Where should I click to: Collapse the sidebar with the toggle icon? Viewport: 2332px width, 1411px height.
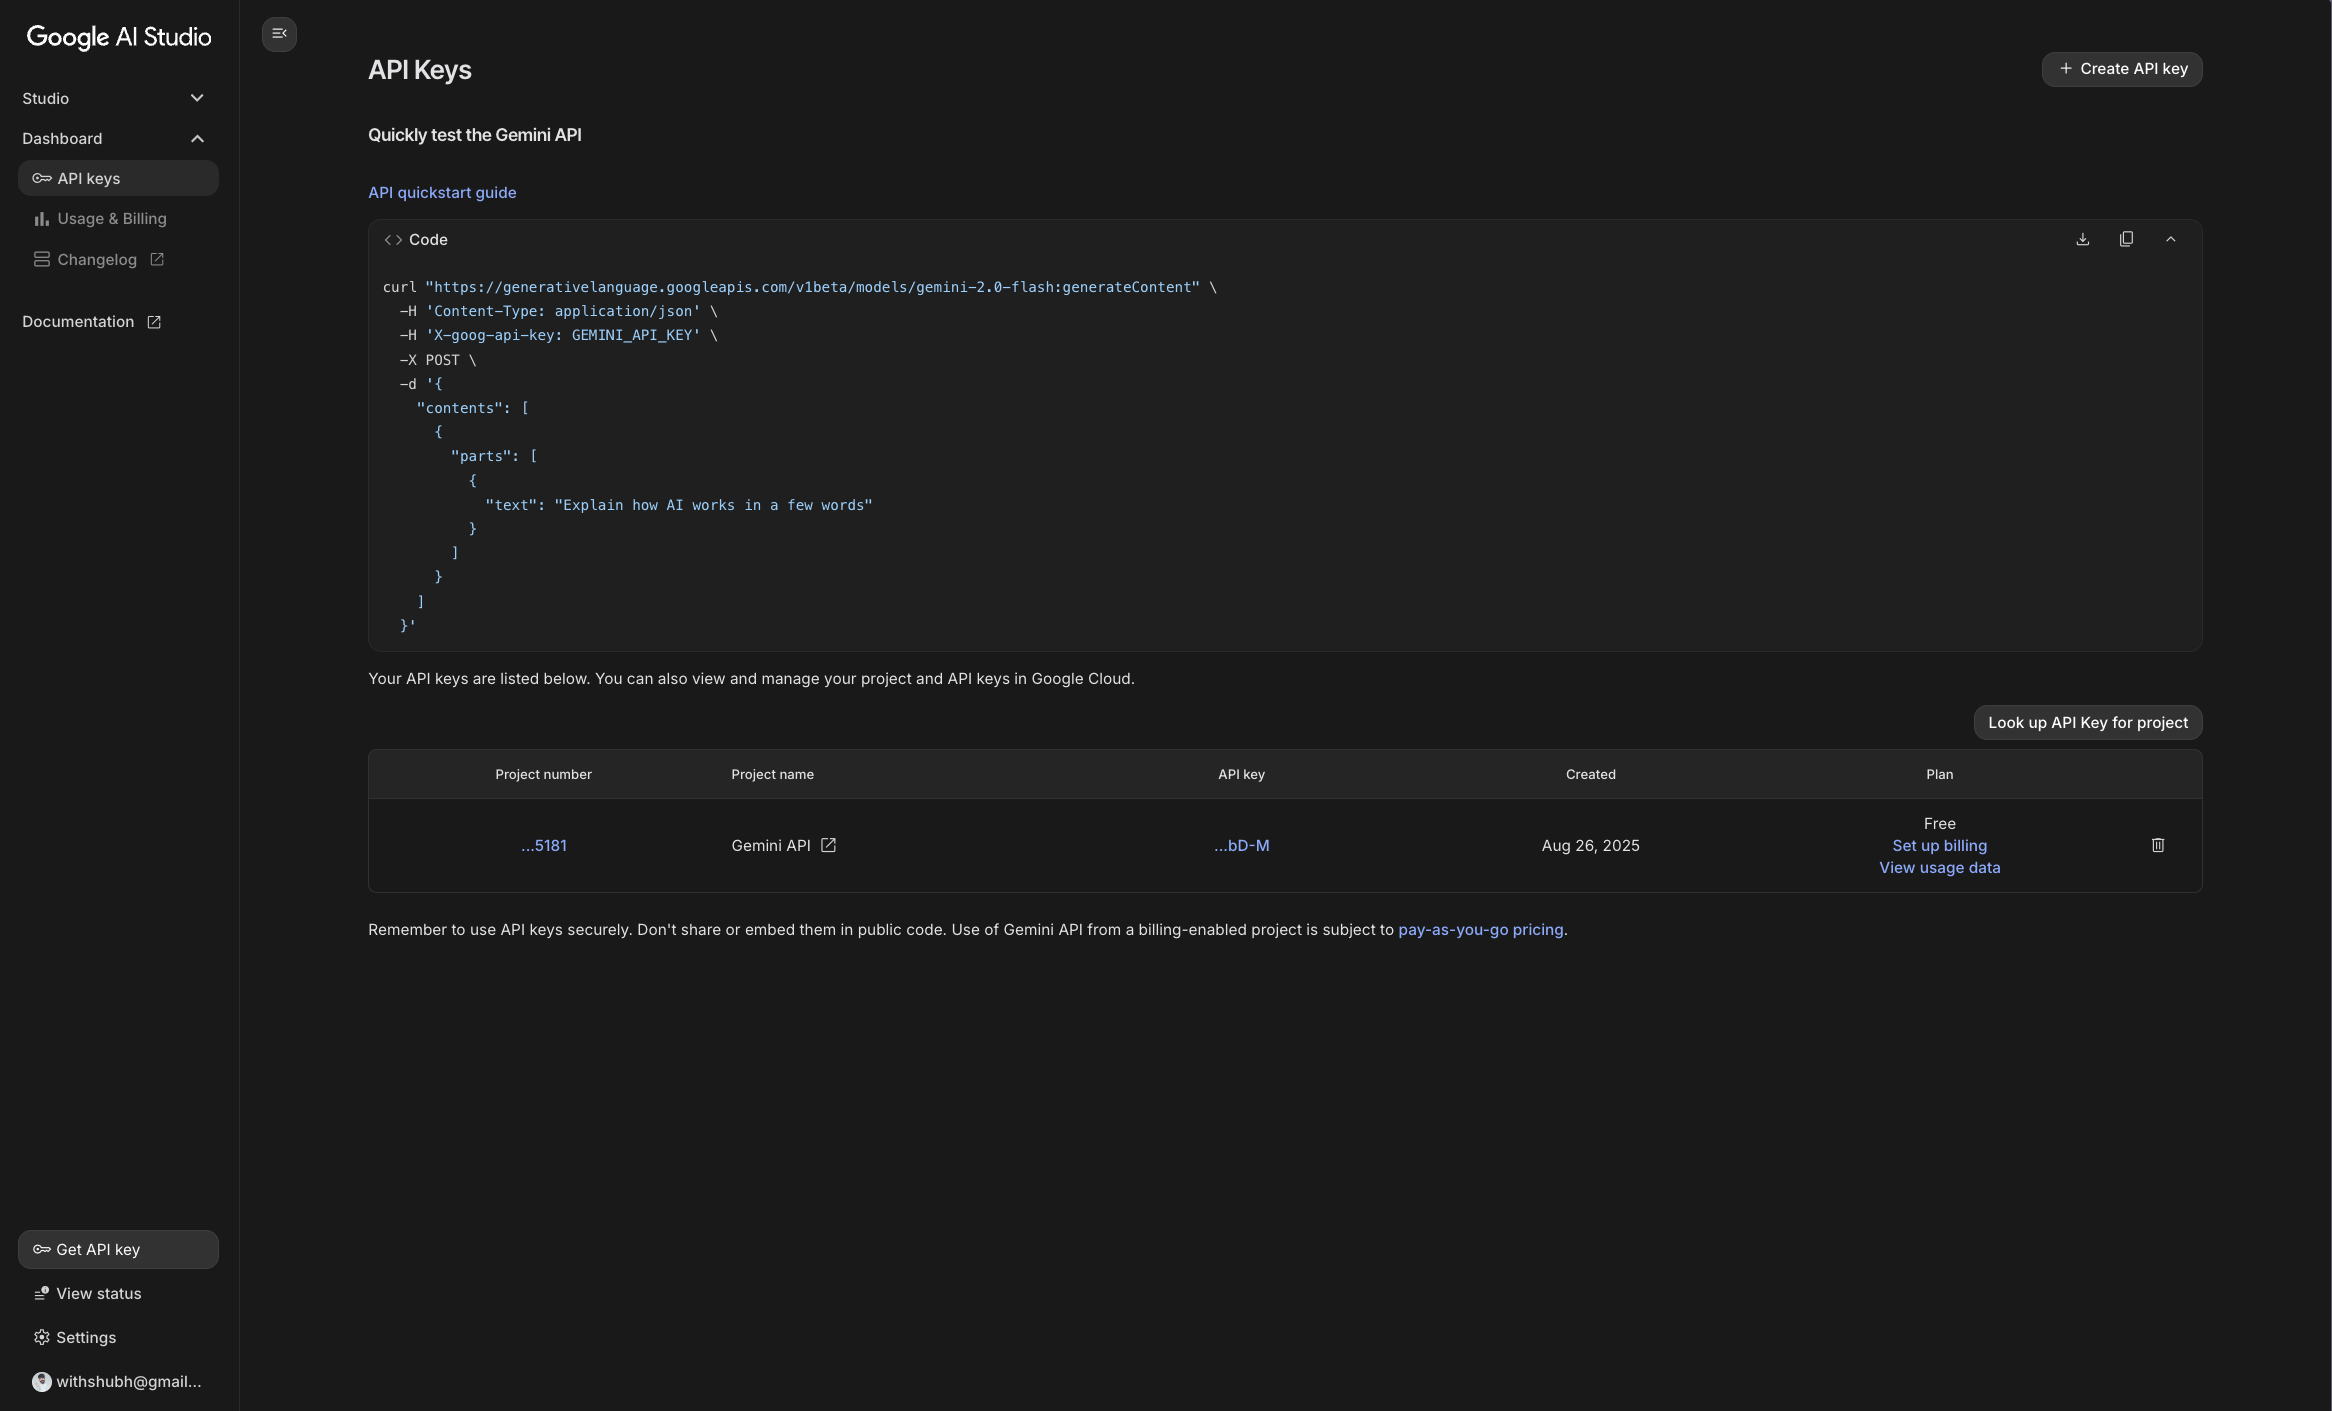[279, 34]
